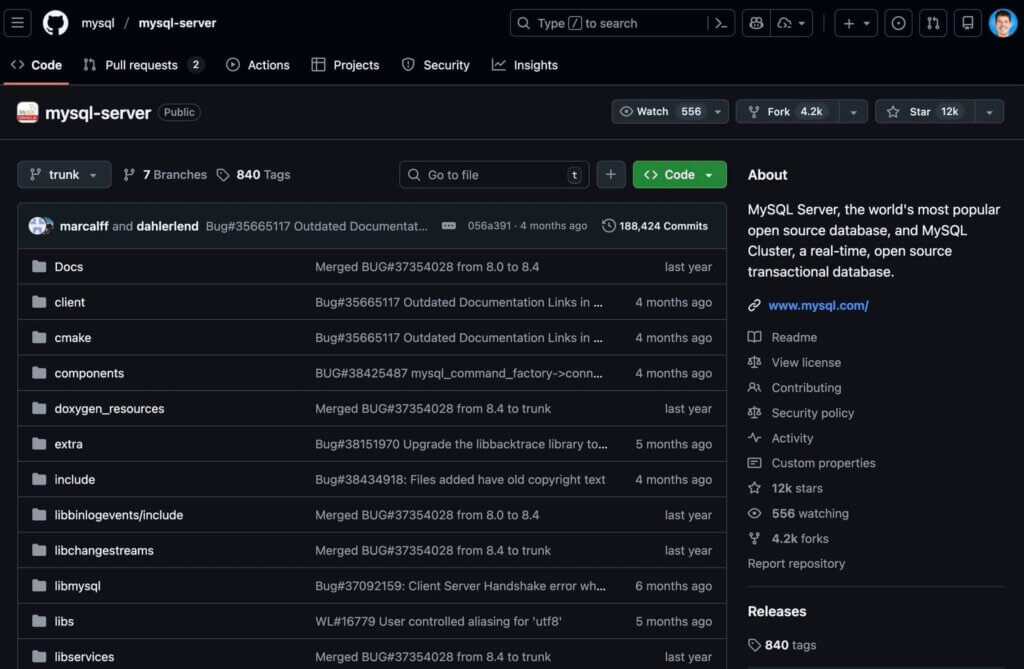Open commit history via the clock icon
The image size is (1024, 669).
tap(609, 225)
